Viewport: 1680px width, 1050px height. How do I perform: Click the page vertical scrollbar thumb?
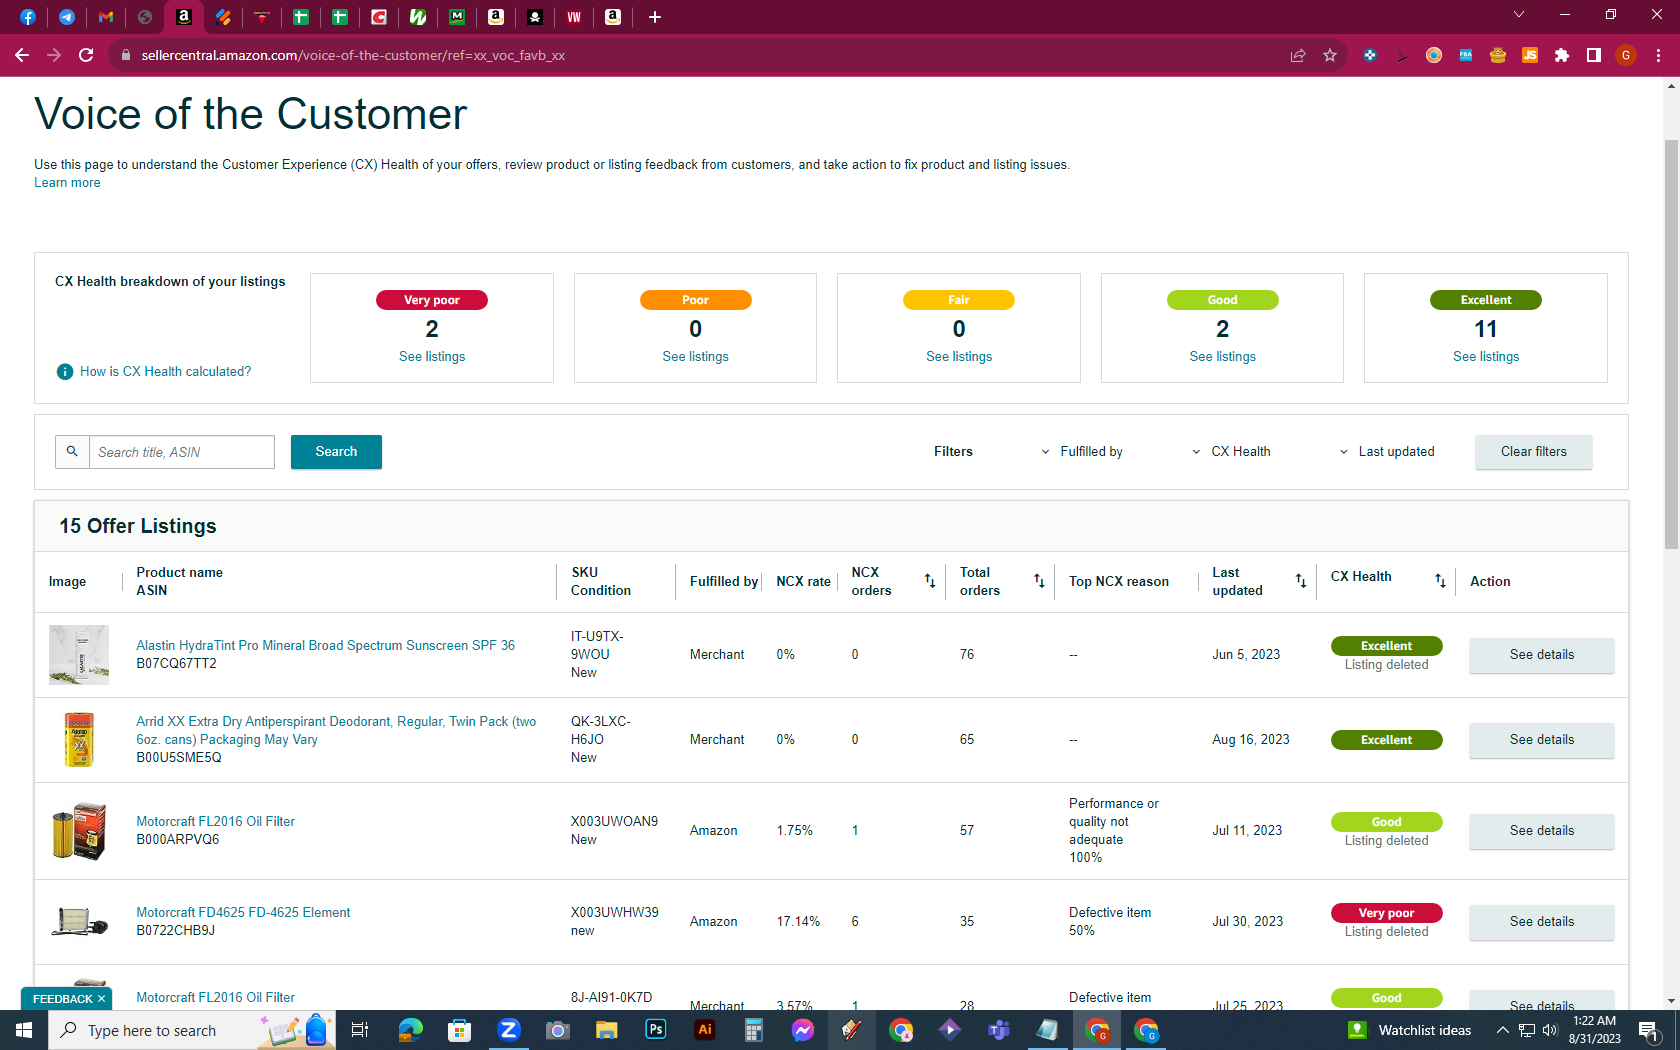click(1671, 343)
